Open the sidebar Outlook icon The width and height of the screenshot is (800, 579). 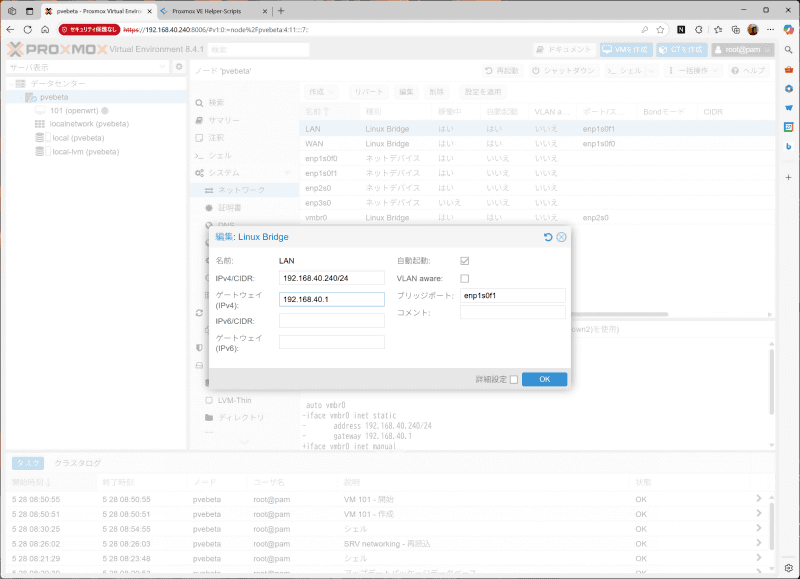tap(788, 127)
